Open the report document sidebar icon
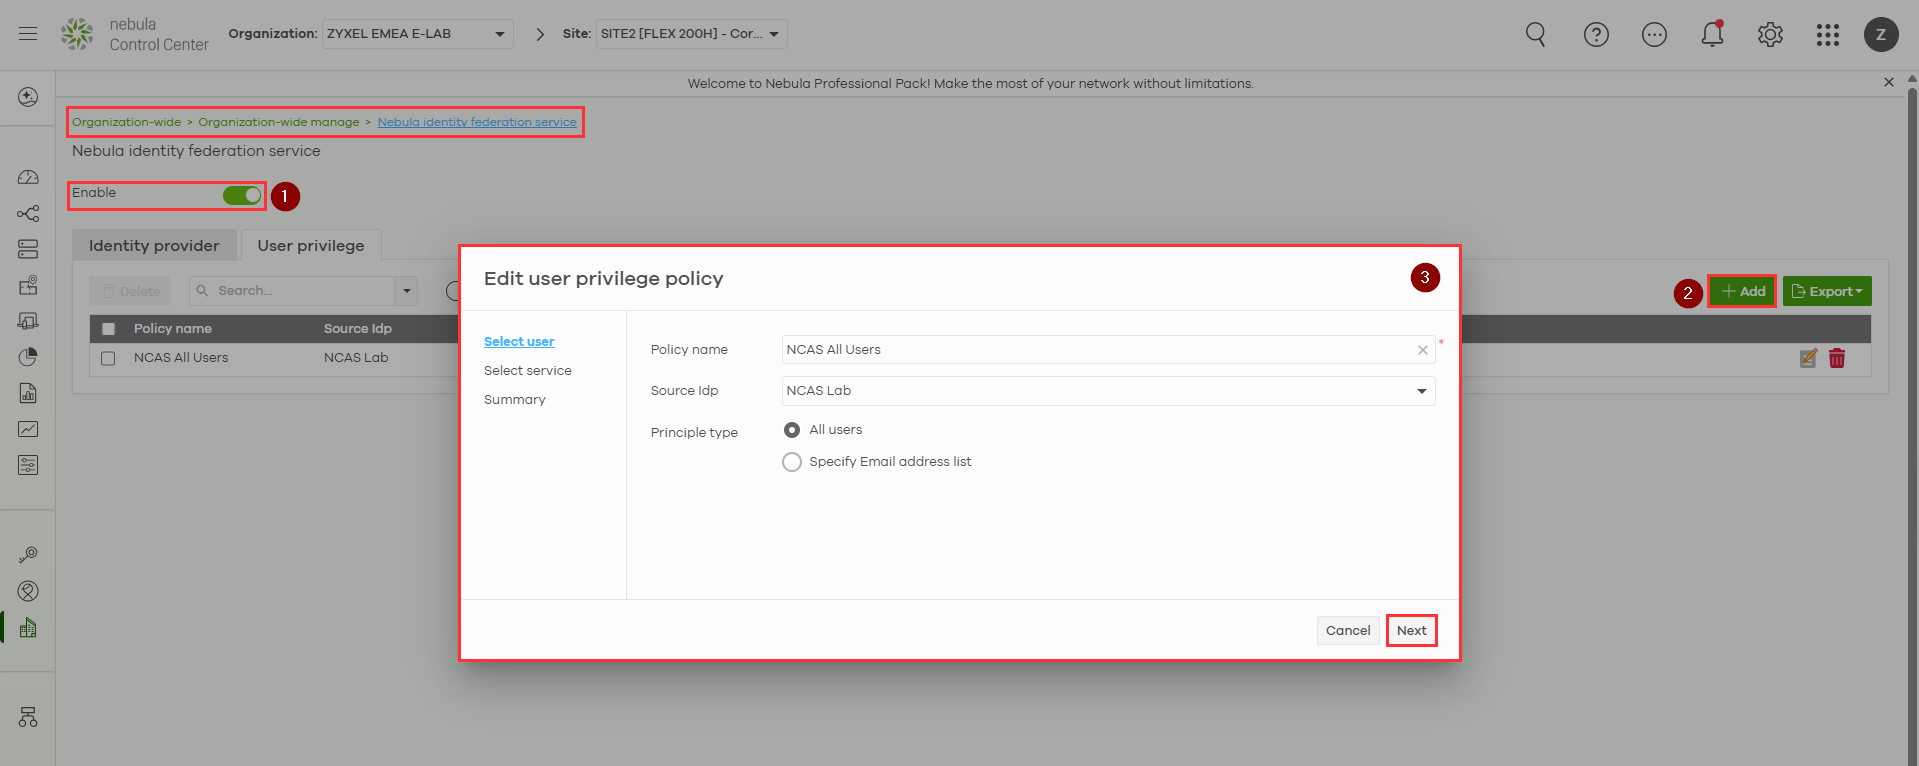Screen dimensions: 1919x766 (x=28, y=393)
